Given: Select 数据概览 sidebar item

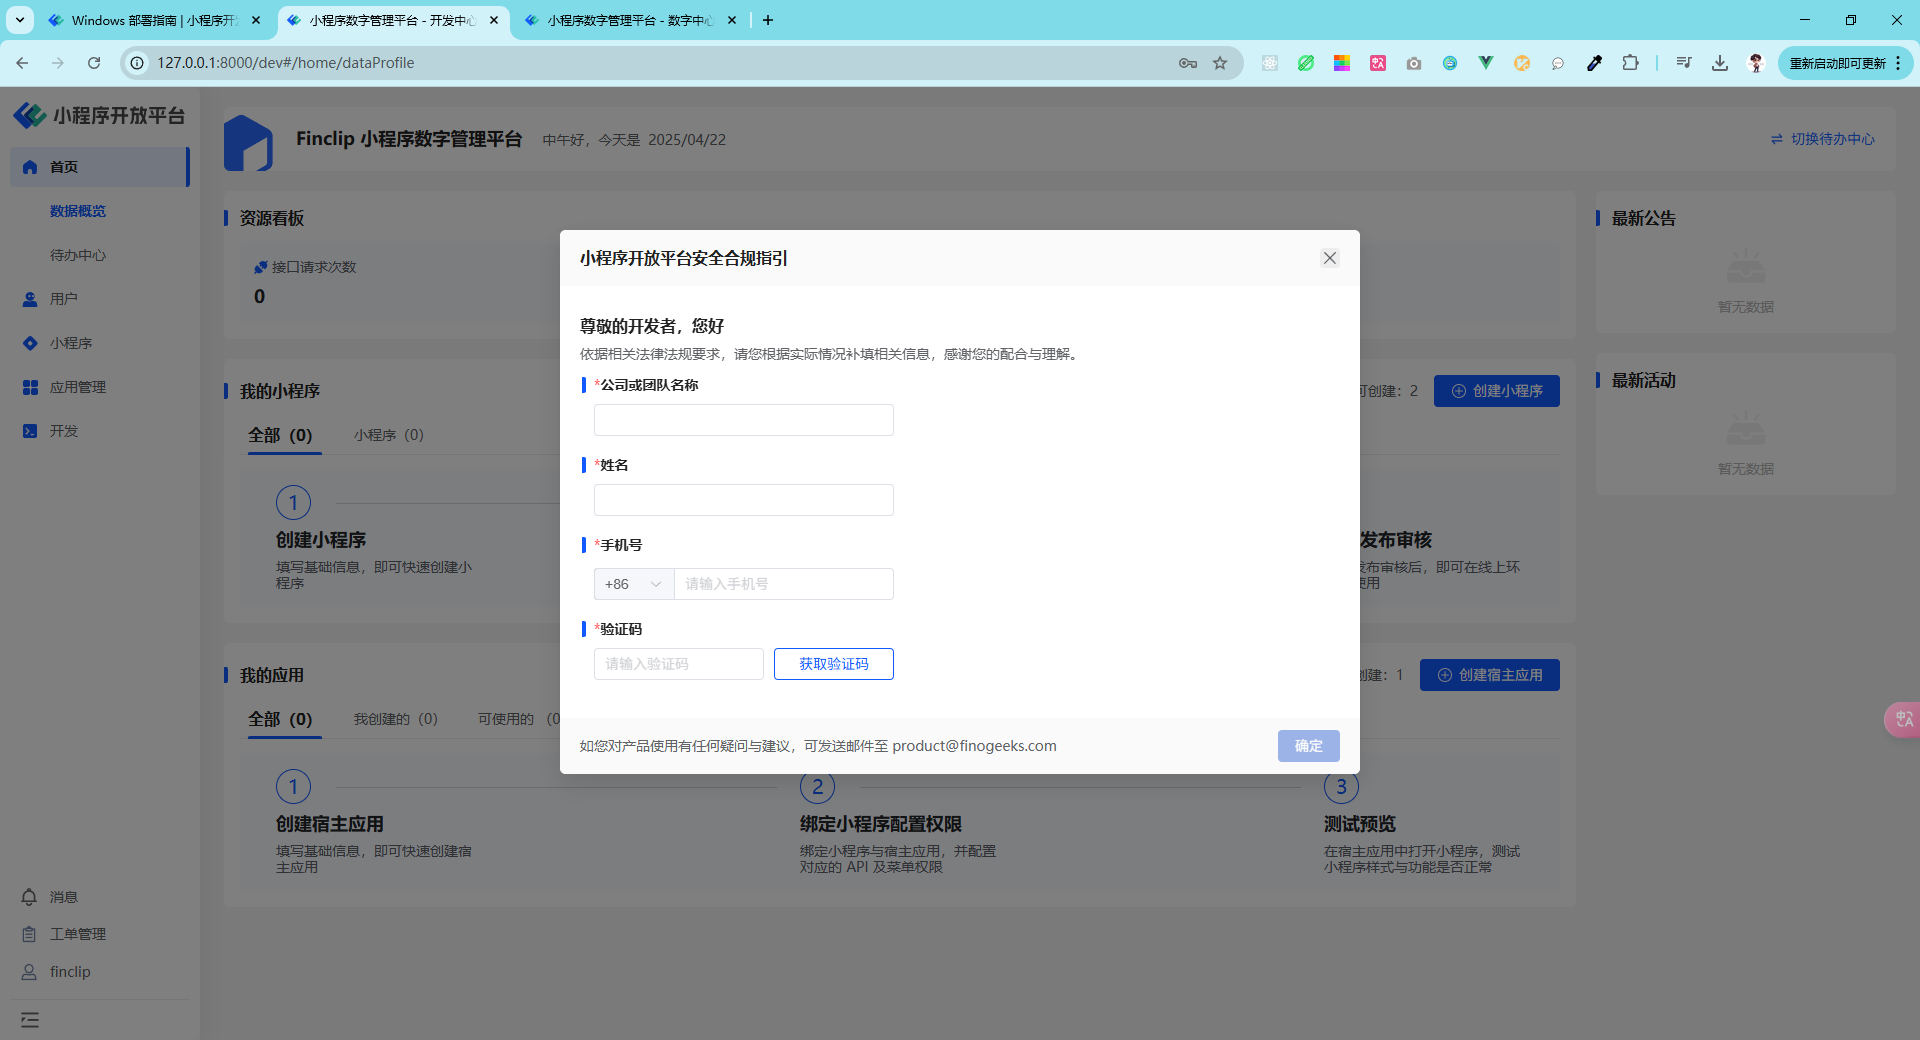Looking at the screenshot, I should (x=78, y=211).
